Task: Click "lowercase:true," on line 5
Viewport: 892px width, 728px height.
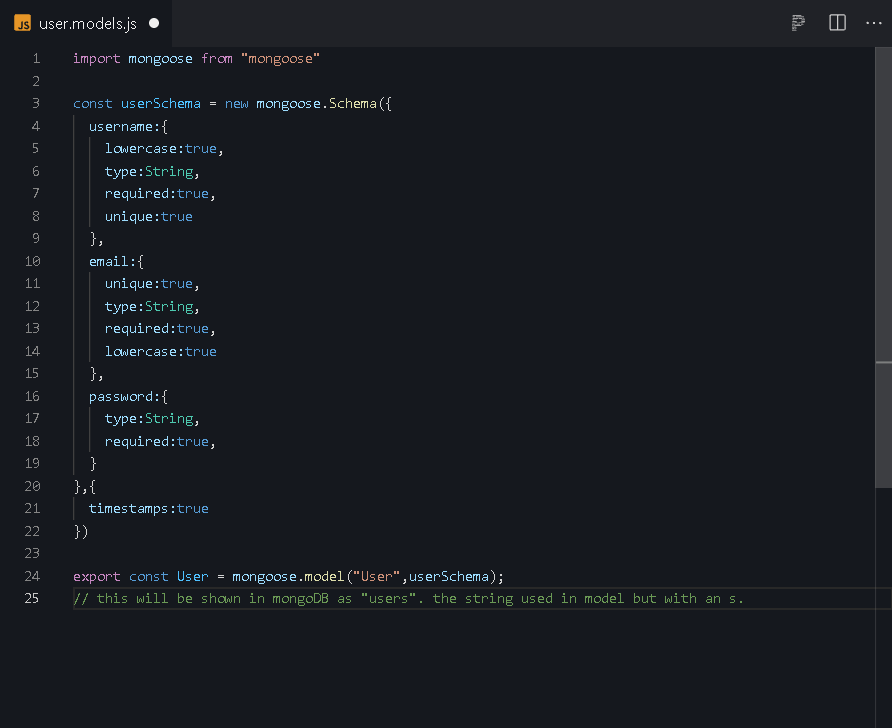Action: (164, 148)
